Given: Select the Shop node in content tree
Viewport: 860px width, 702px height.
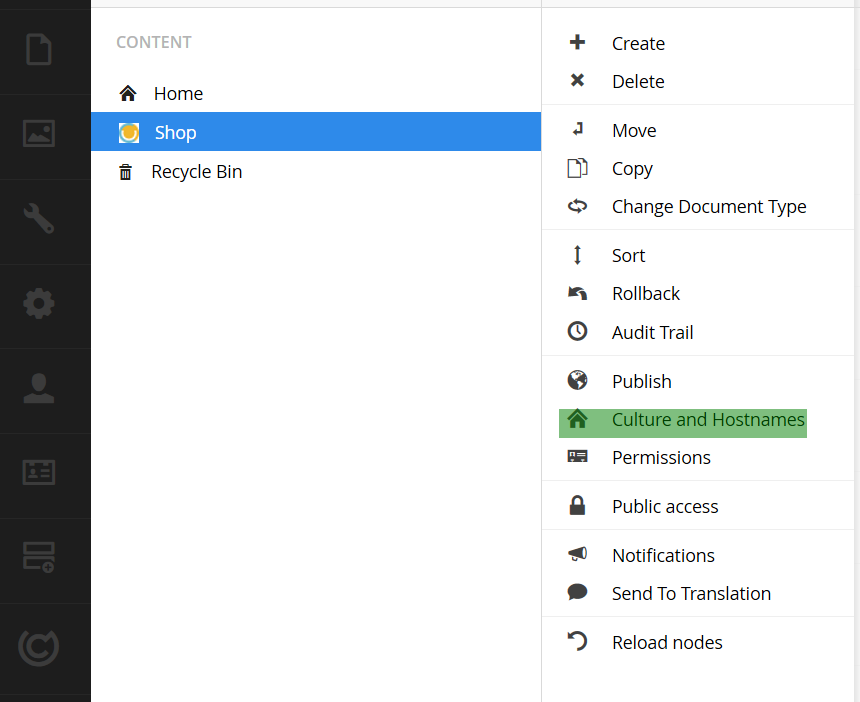Looking at the screenshot, I should point(316,132).
